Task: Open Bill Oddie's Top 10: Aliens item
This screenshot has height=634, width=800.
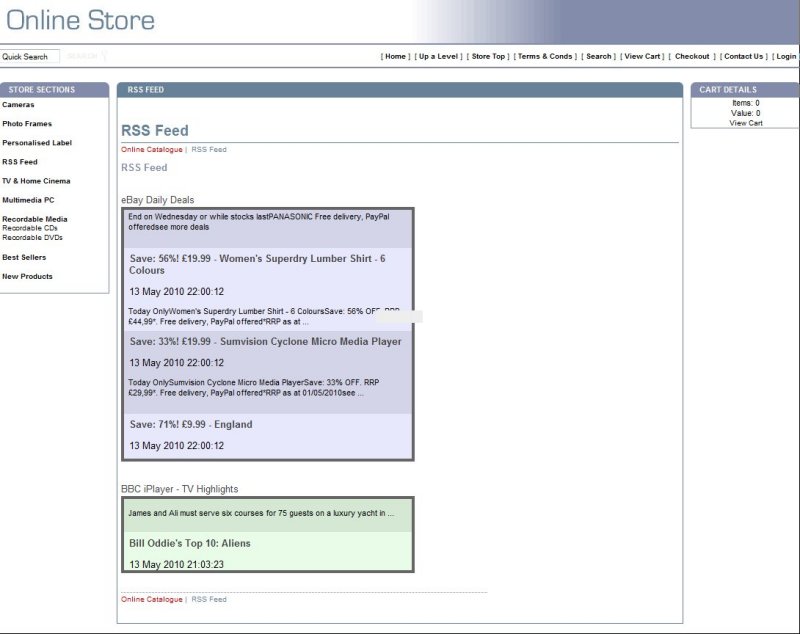Action: pos(190,544)
